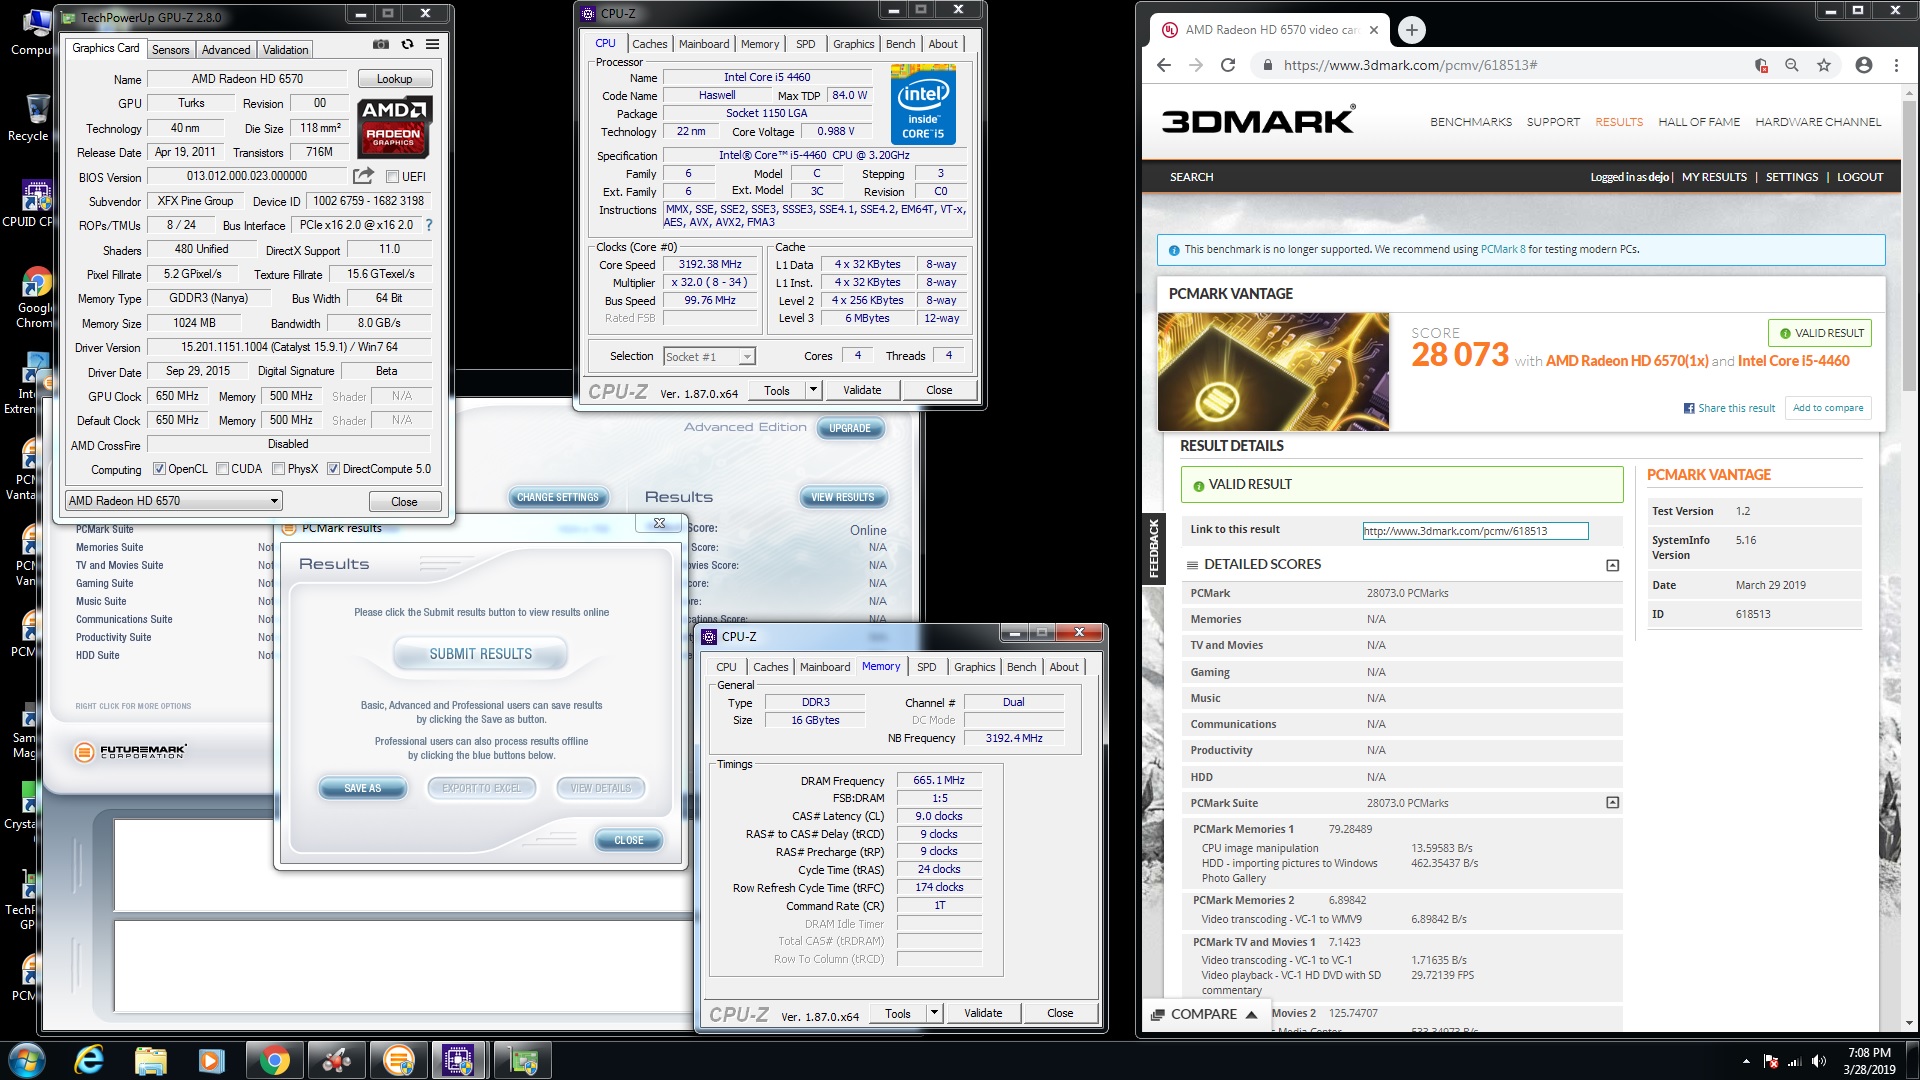The width and height of the screenshot is (1920, 1080).
Task: Click the VIEW RESULTS button in PCMark
Action: click(x=842, y=497)
